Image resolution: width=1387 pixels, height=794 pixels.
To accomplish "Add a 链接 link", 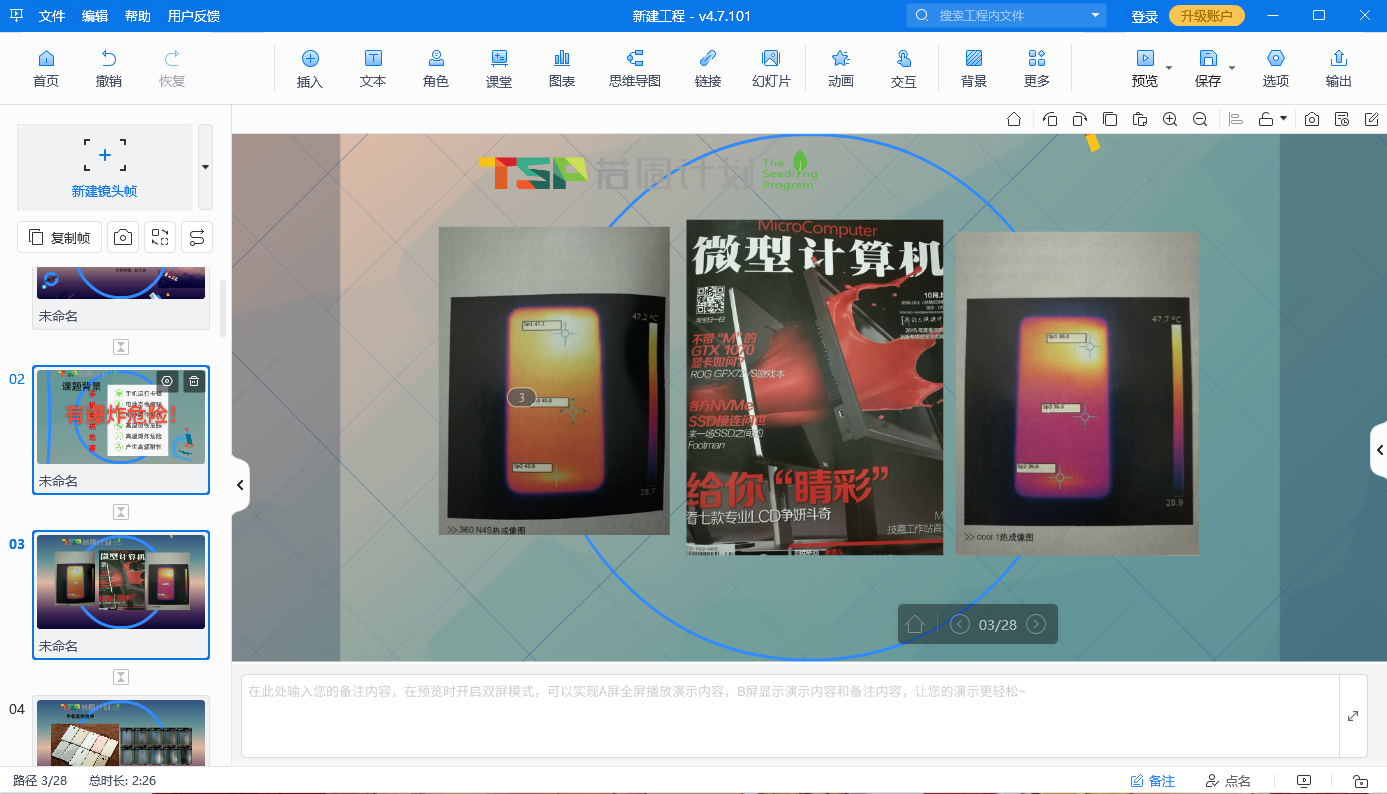I will [x=708, y=69].
